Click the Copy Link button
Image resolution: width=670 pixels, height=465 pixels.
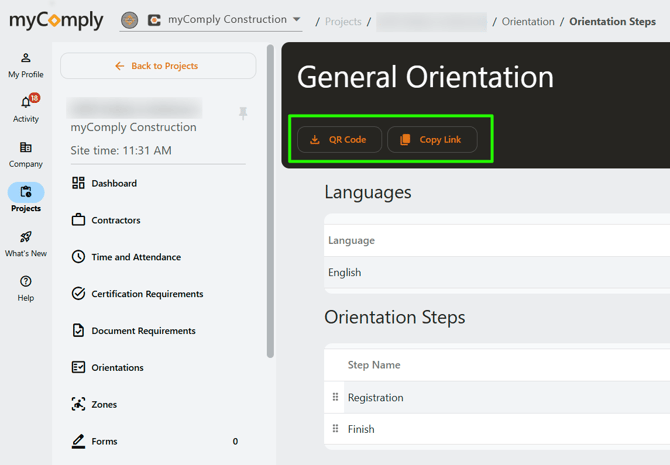pyautogui.click(x=432, y=139)
